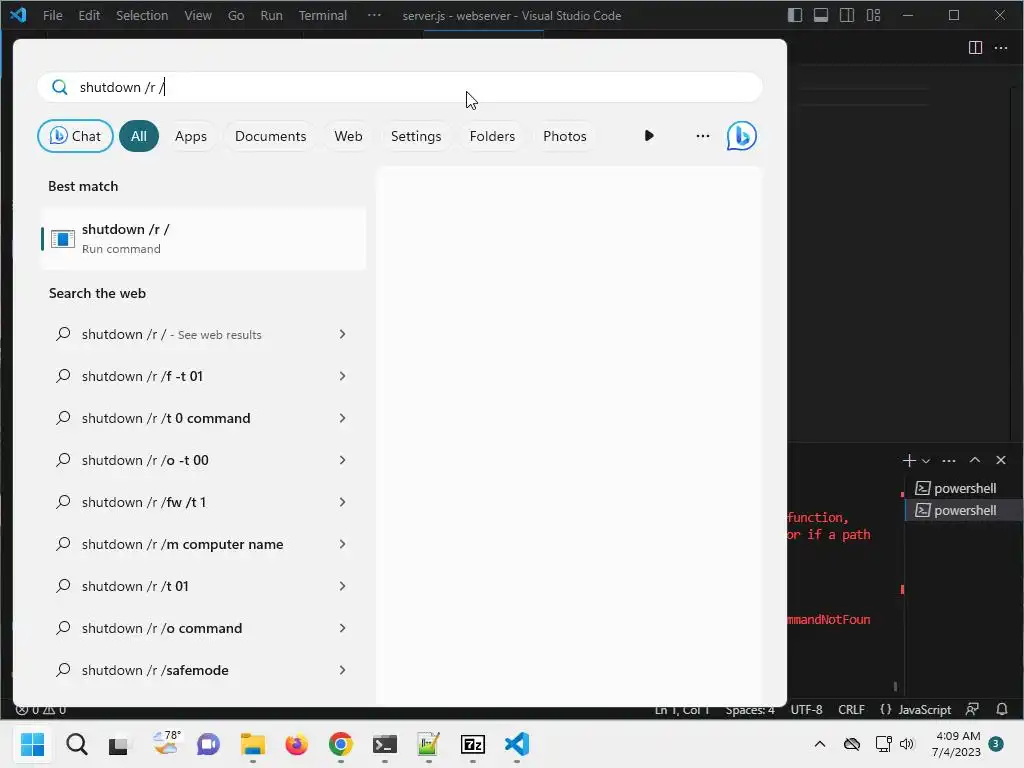Open the Bing icon in the search panel
Image resolution: width=1024 pixels, height=768 pixels.
click(x=741, y=136)
